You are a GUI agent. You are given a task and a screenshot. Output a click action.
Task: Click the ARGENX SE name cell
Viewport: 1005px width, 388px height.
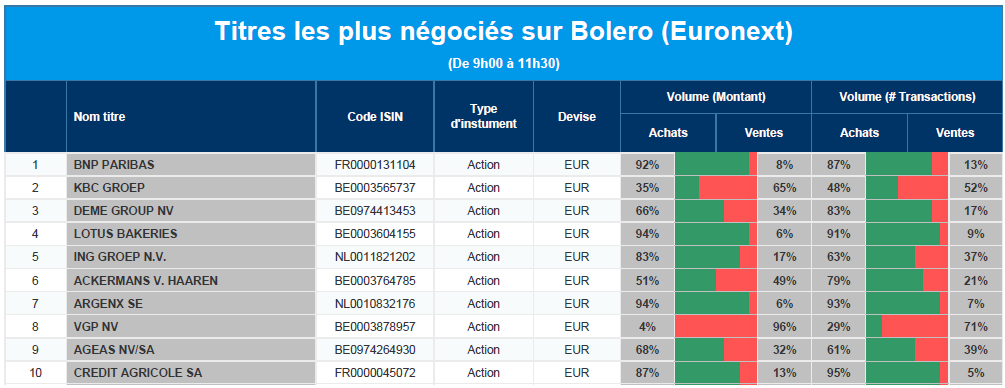click(191, 303)
